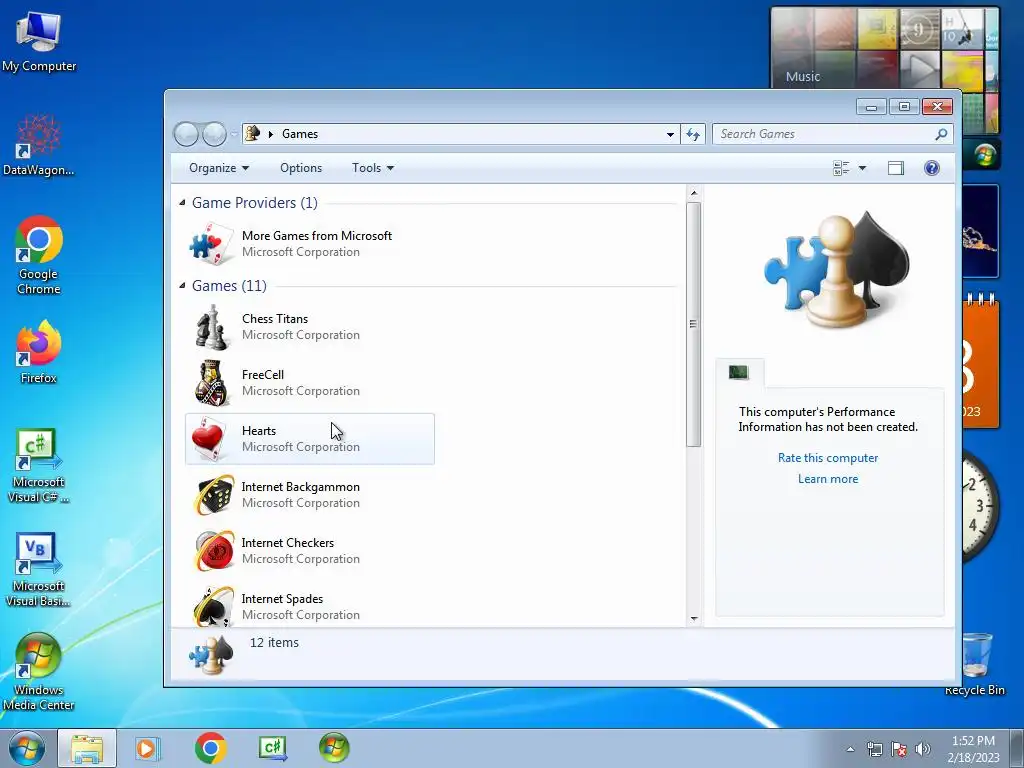Select the FreeCell card icon

[211, 383]
